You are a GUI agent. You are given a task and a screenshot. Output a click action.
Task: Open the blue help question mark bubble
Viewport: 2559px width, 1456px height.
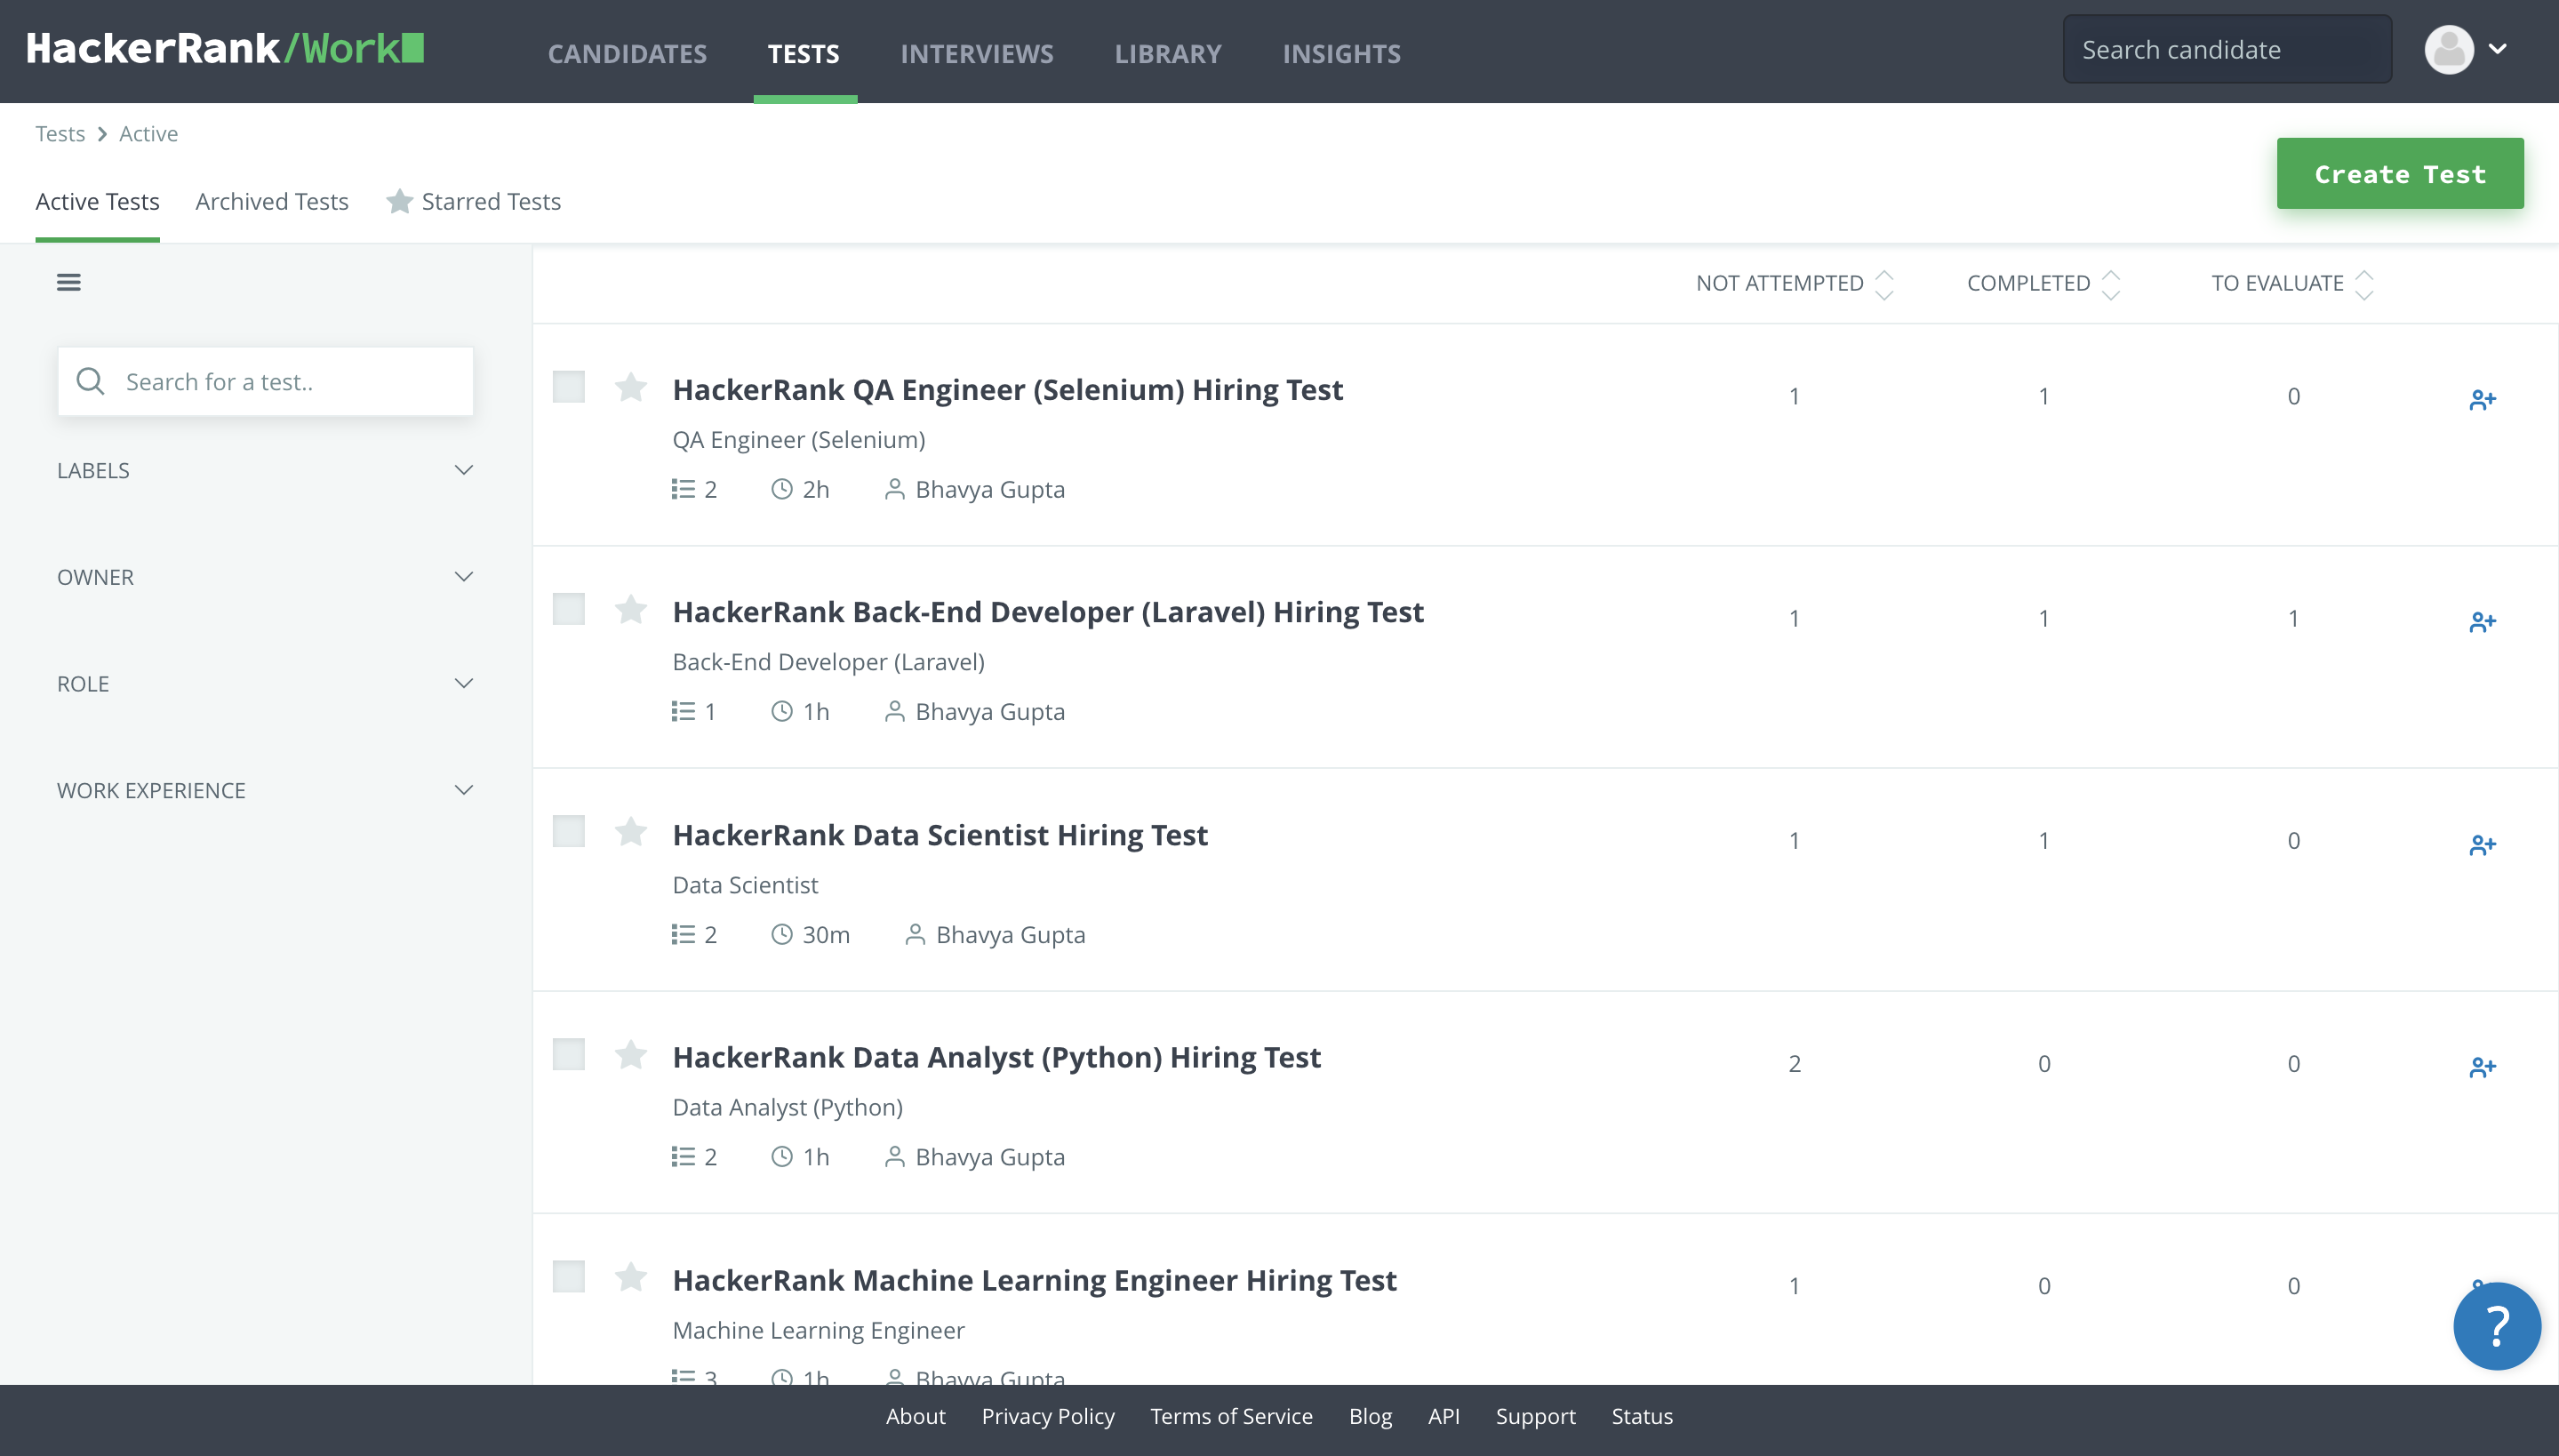[2496, 1326]
